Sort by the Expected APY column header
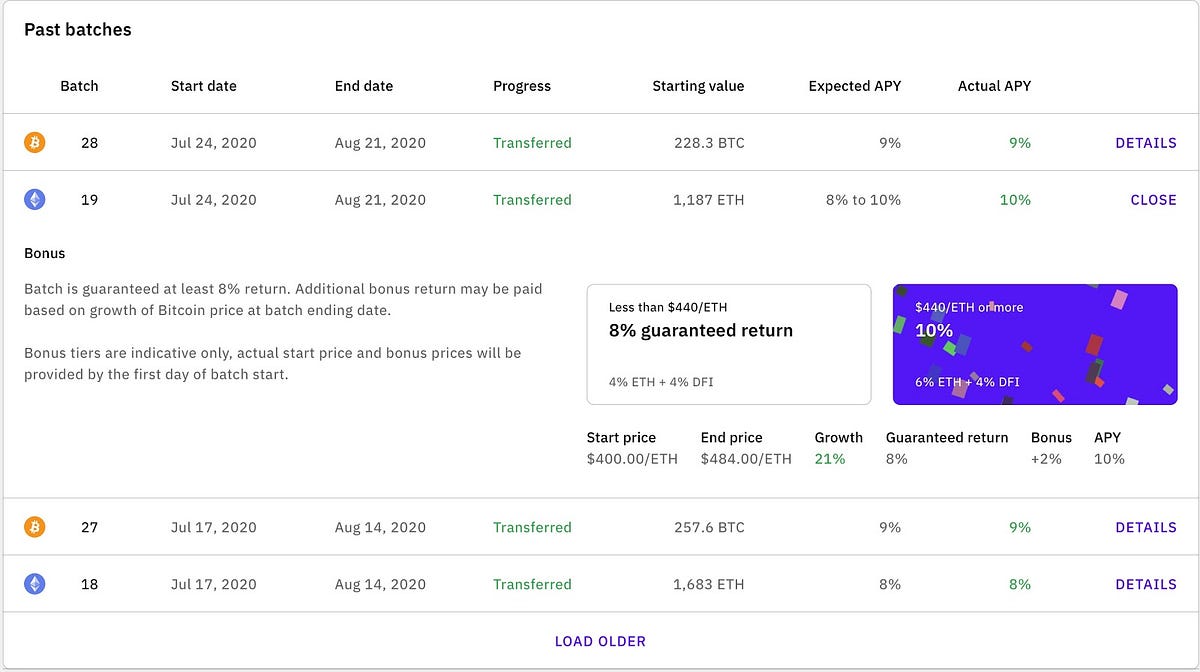Image resolution: width=1200 pixels, height=672 pixels. click(x=855, y=85)
